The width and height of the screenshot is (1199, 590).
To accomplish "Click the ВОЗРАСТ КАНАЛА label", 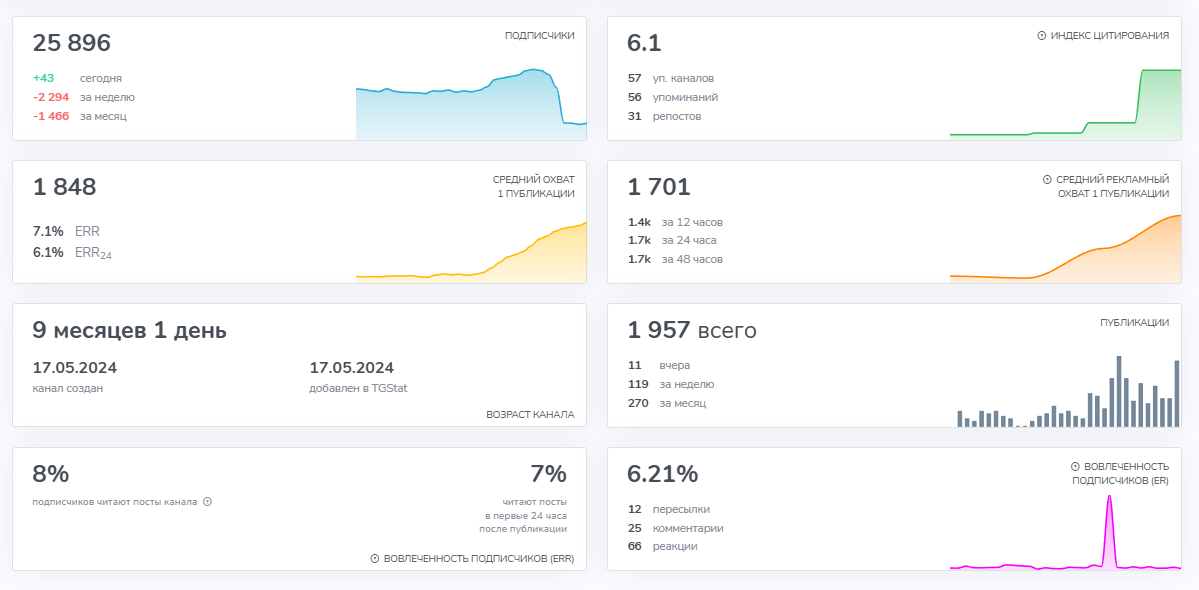I will (x=530, y=414).
